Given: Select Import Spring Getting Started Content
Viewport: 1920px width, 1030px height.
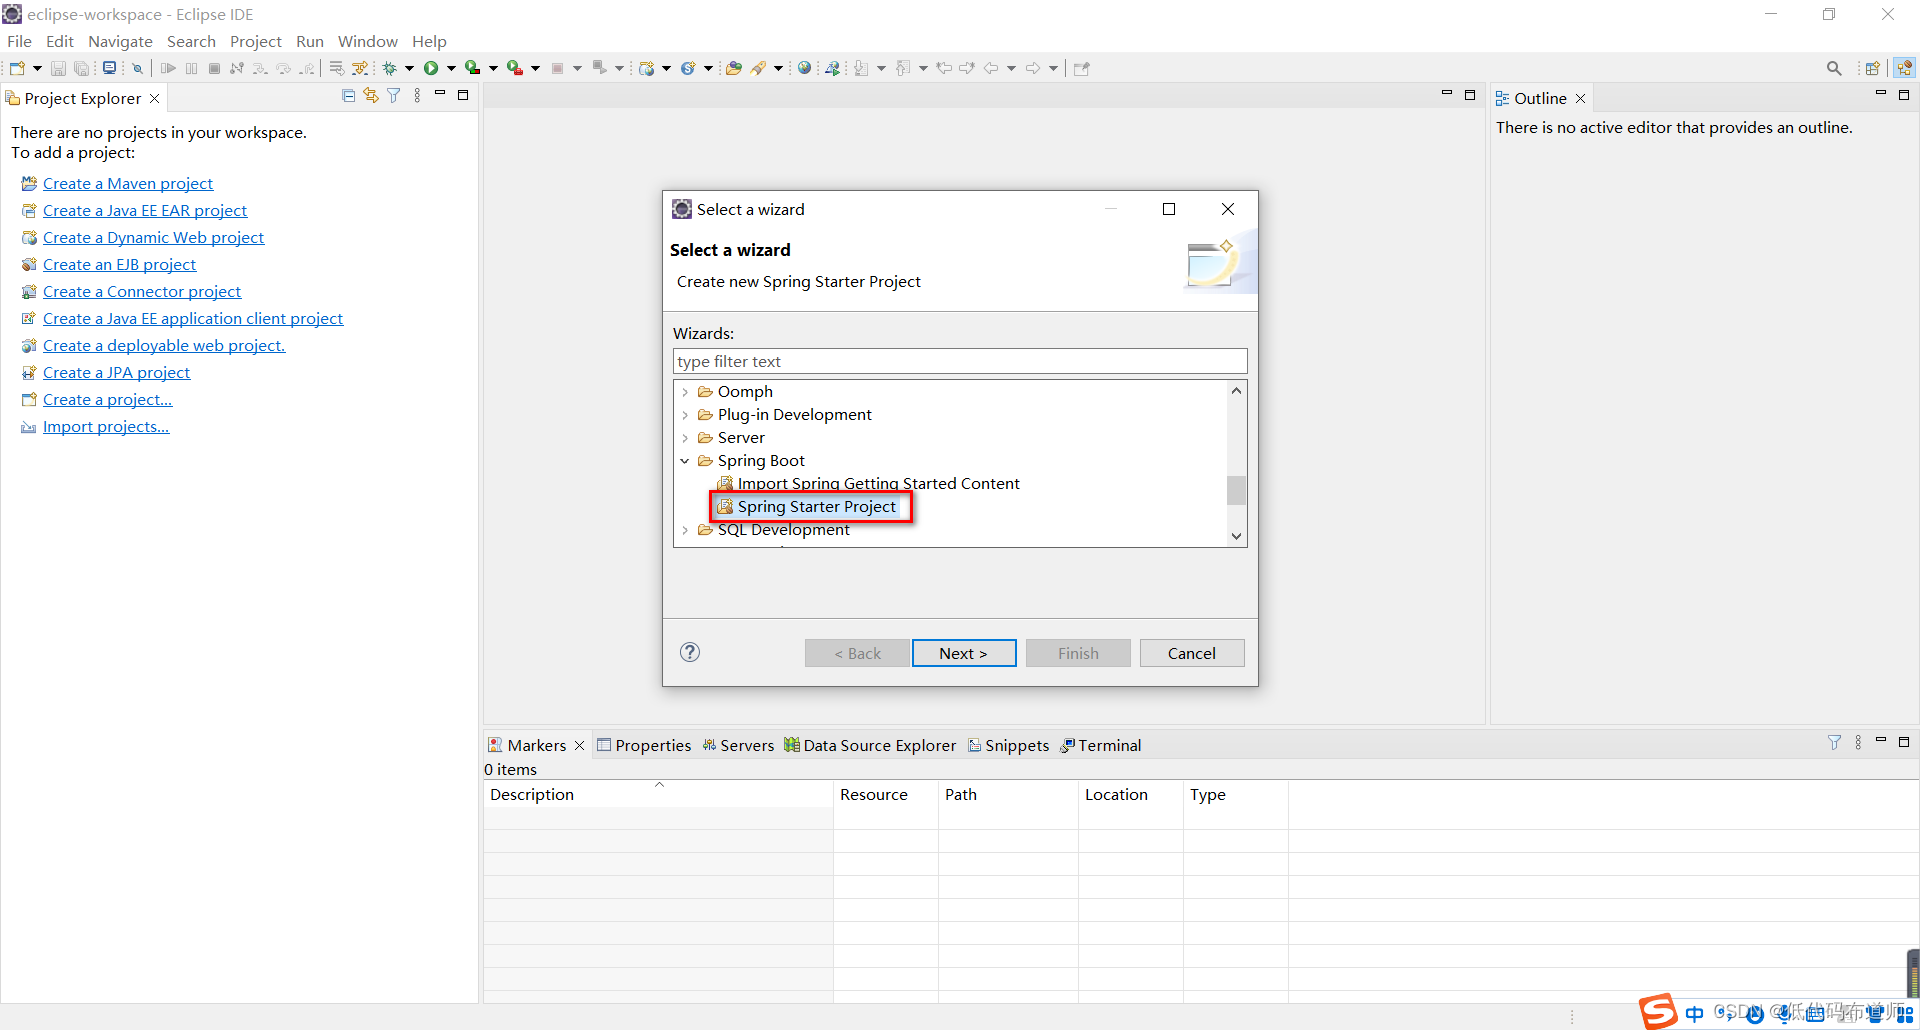Looking at the screenshot, I should tap(878, 484).
